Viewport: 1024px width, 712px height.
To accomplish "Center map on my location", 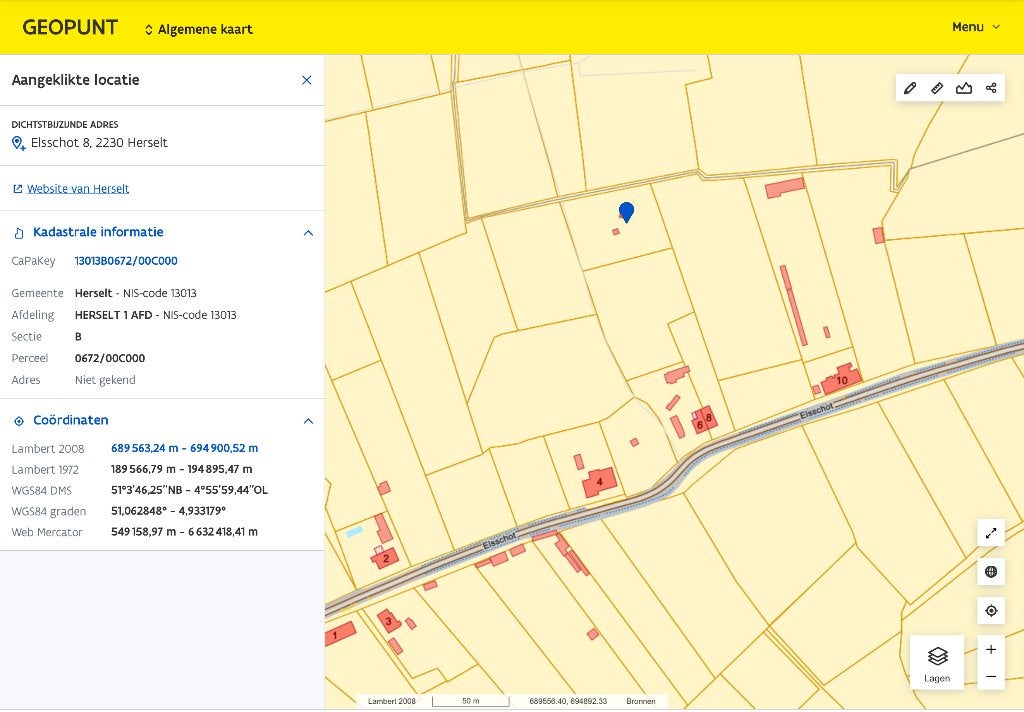I will (x=991, y=611).
